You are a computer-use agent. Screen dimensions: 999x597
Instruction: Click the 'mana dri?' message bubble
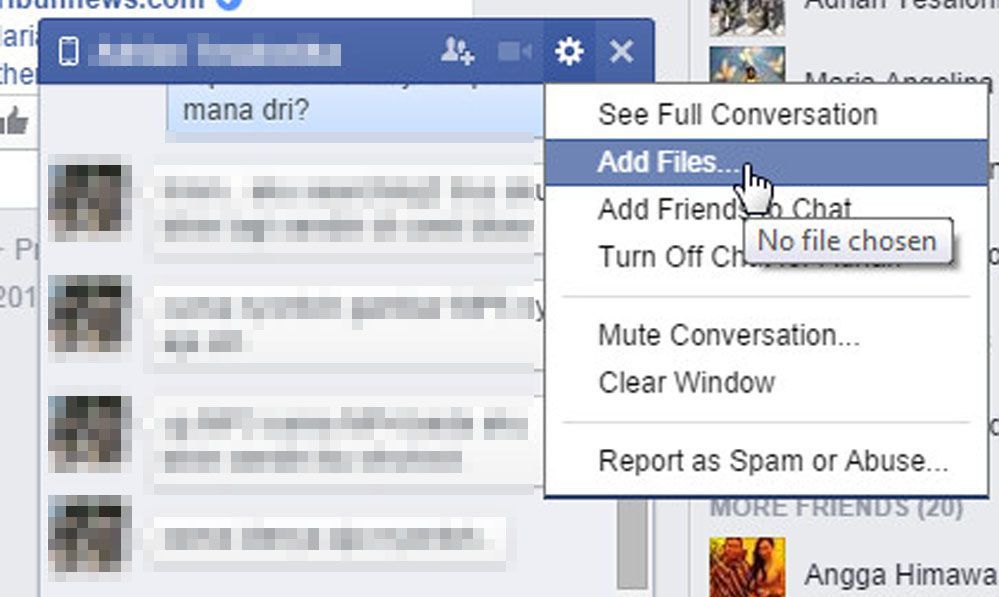point(354,112)
